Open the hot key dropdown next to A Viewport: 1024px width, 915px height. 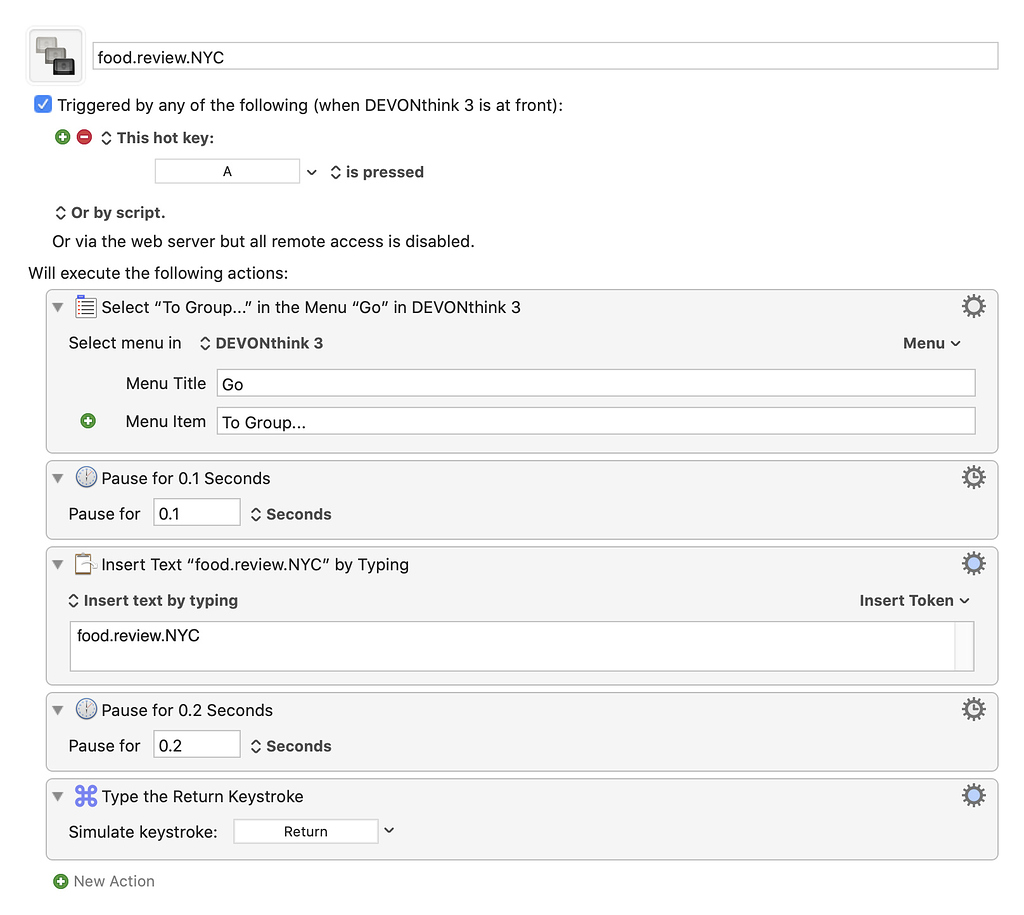pos(311,171)
